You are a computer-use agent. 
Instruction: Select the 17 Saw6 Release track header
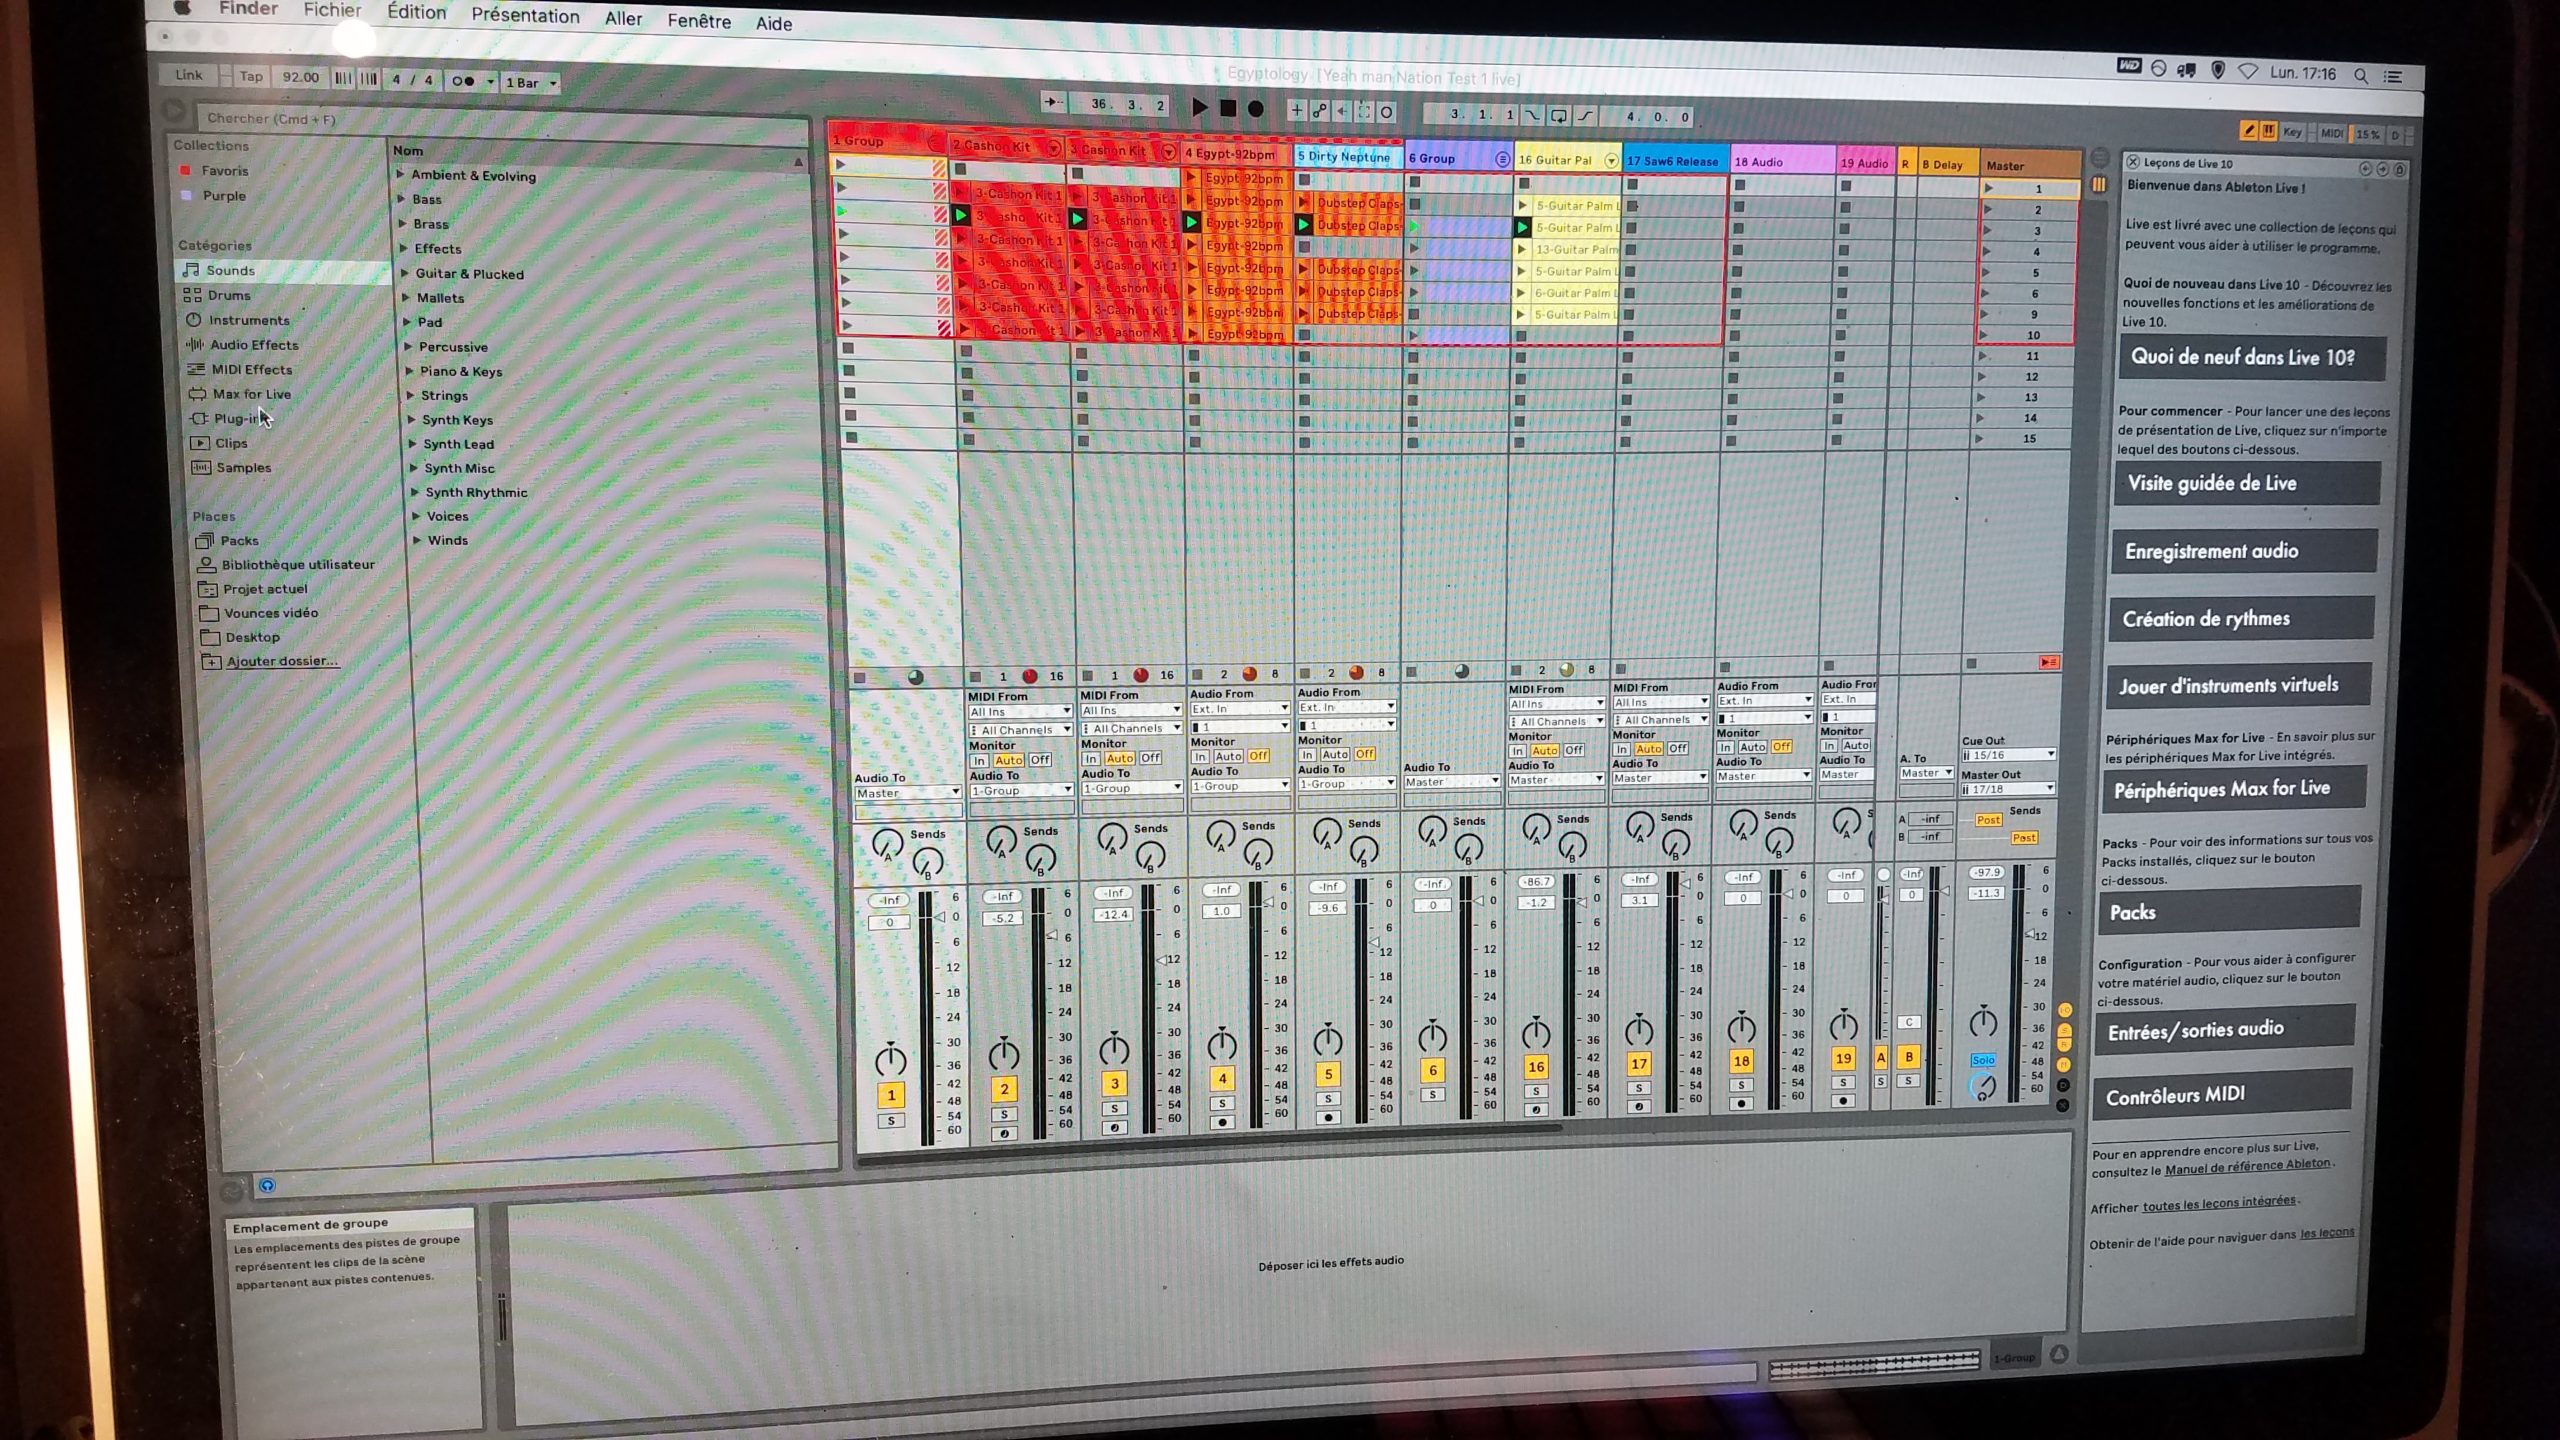[x=1672, y=161]
